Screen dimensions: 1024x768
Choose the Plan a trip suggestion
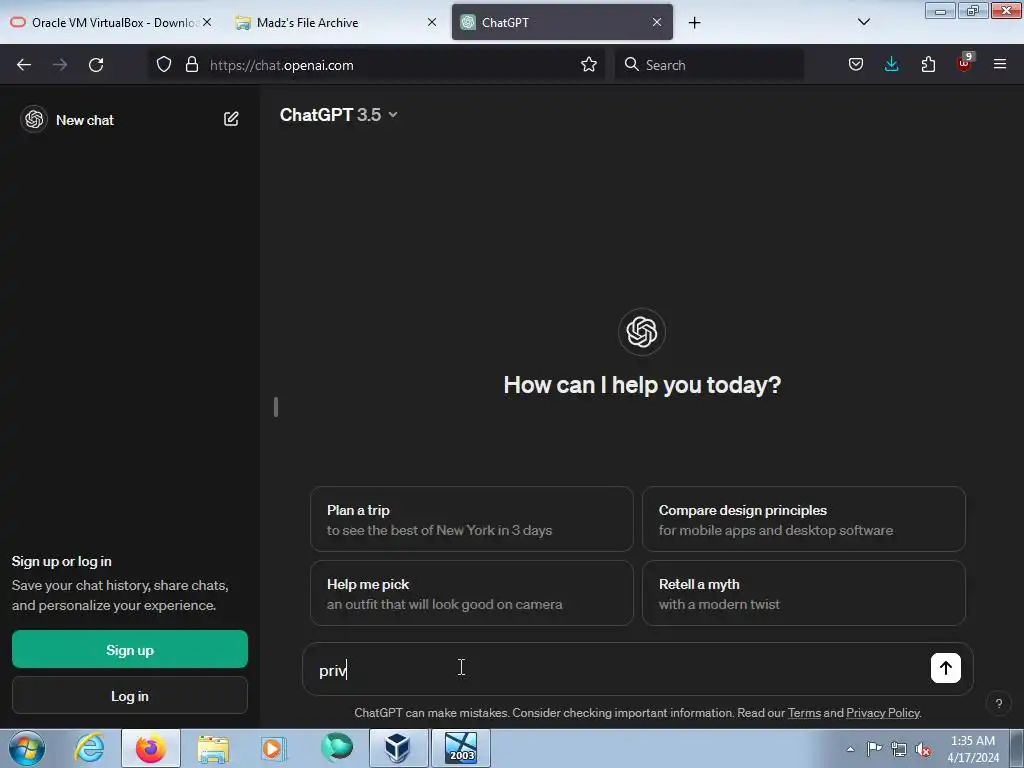472,519
